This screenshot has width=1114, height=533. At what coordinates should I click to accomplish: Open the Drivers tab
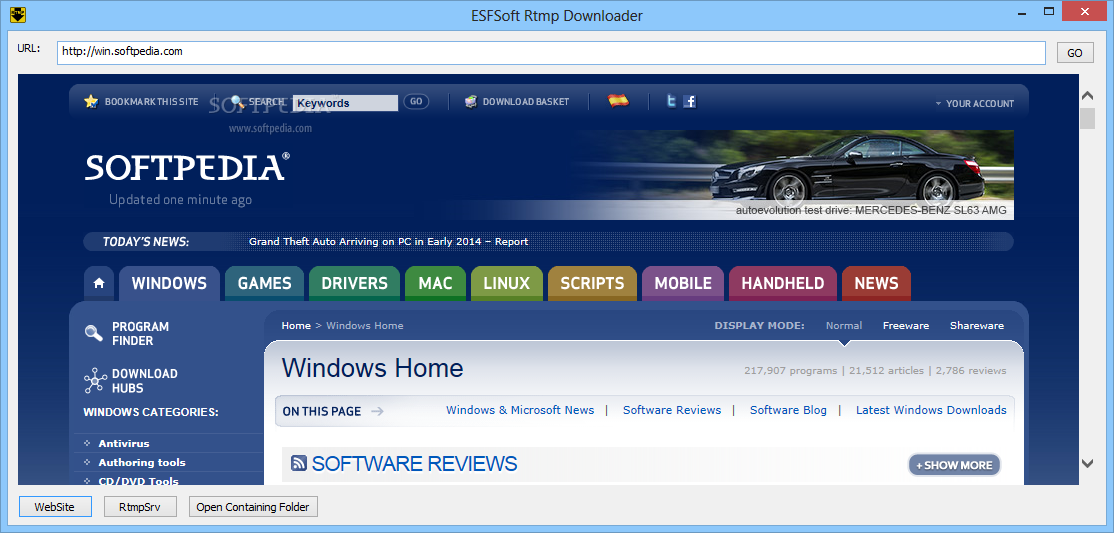(355, 284)
